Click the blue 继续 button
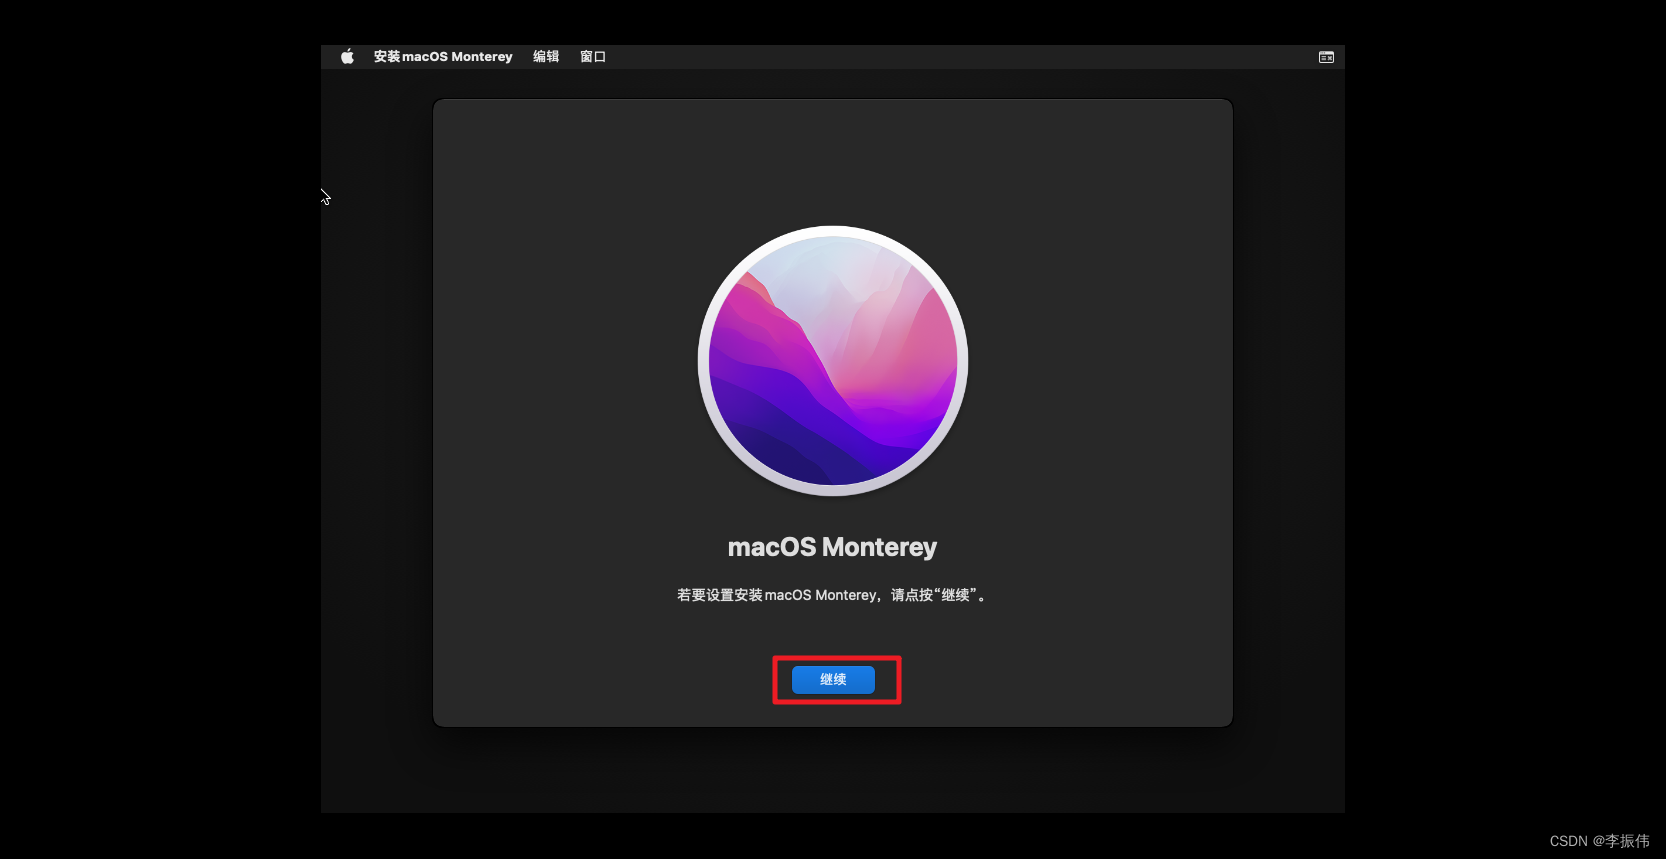The width and height of the screenshot is (1666, 859). [x=833, y=680]
